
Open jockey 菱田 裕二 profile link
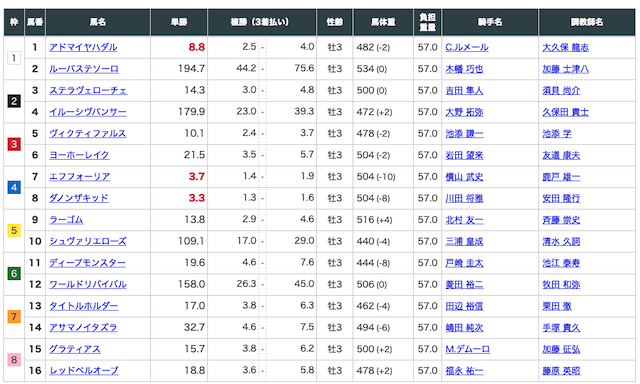point(464,284)
